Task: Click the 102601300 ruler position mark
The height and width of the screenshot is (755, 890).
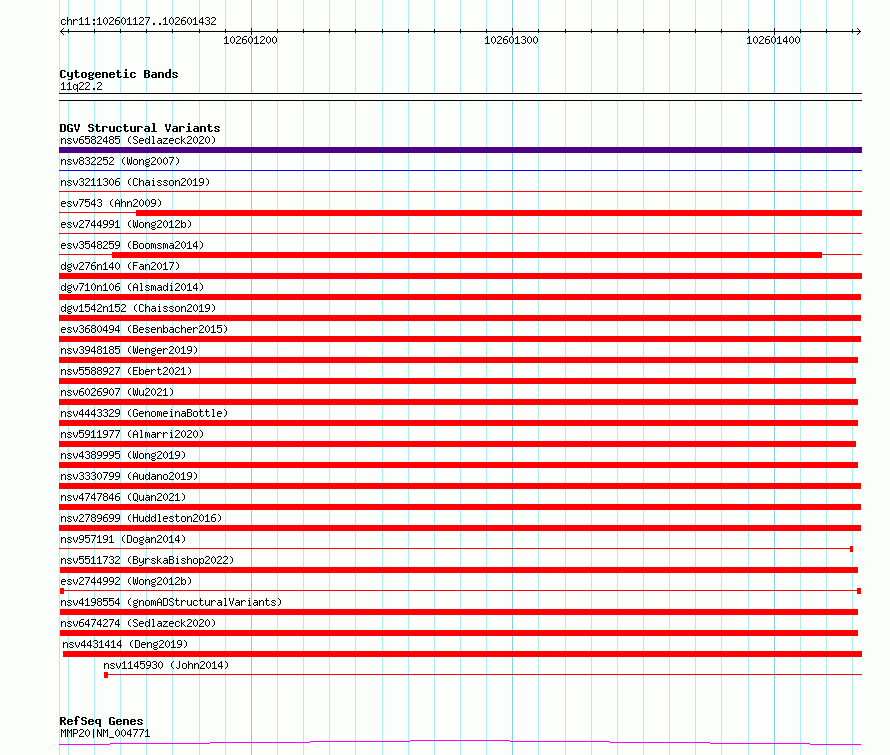Action: click(511, 40)
